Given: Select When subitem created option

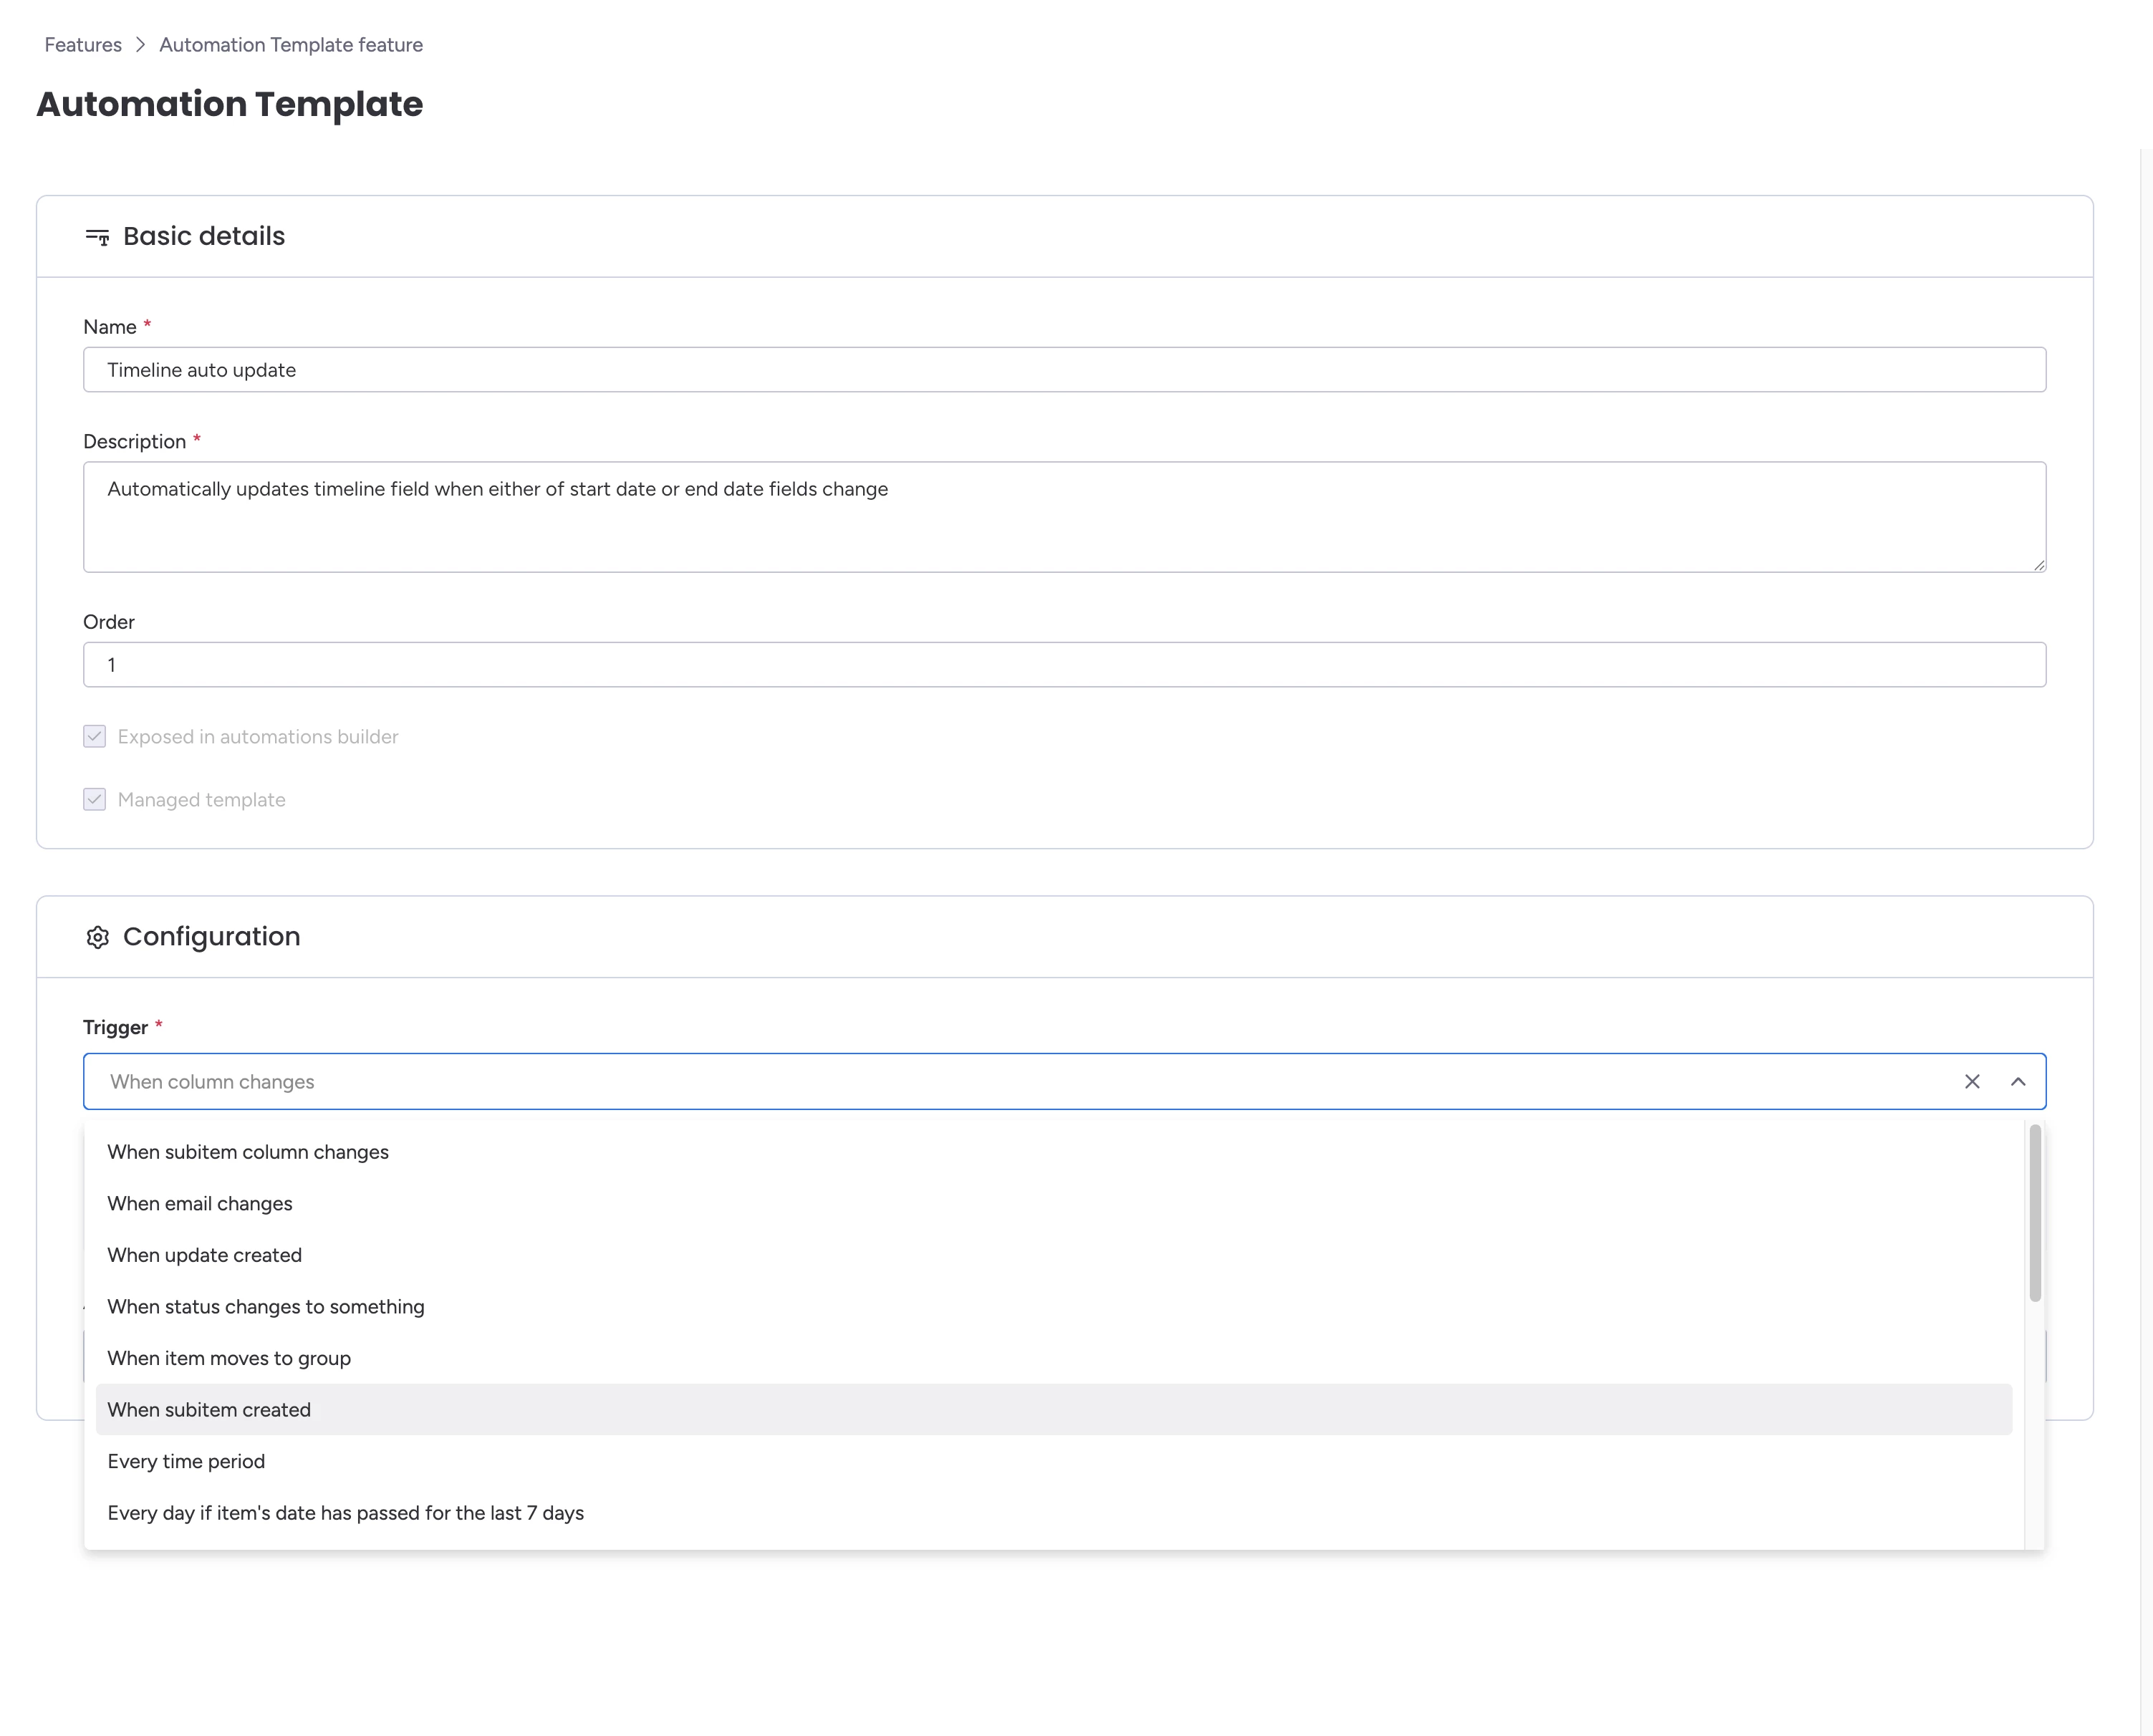Looking at the screenshot, I should 209,1409.
